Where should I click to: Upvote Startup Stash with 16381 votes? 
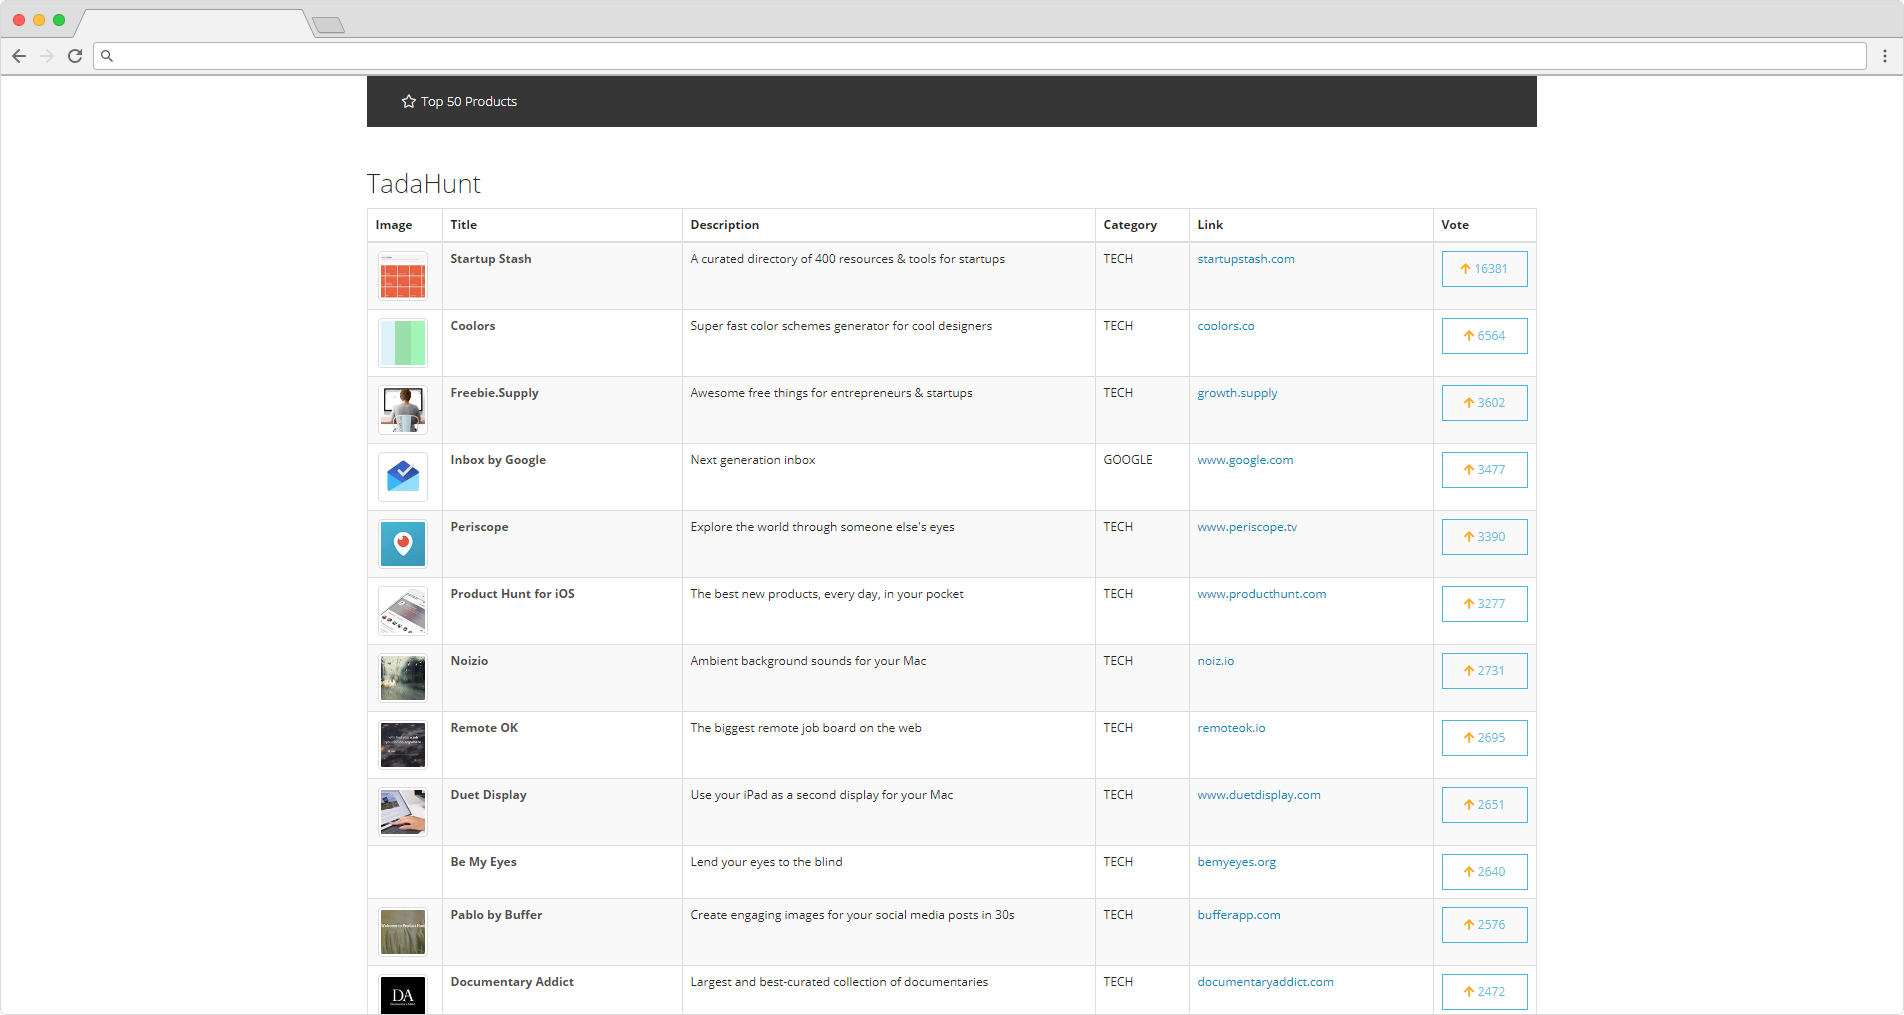[x=1484, y=269]
